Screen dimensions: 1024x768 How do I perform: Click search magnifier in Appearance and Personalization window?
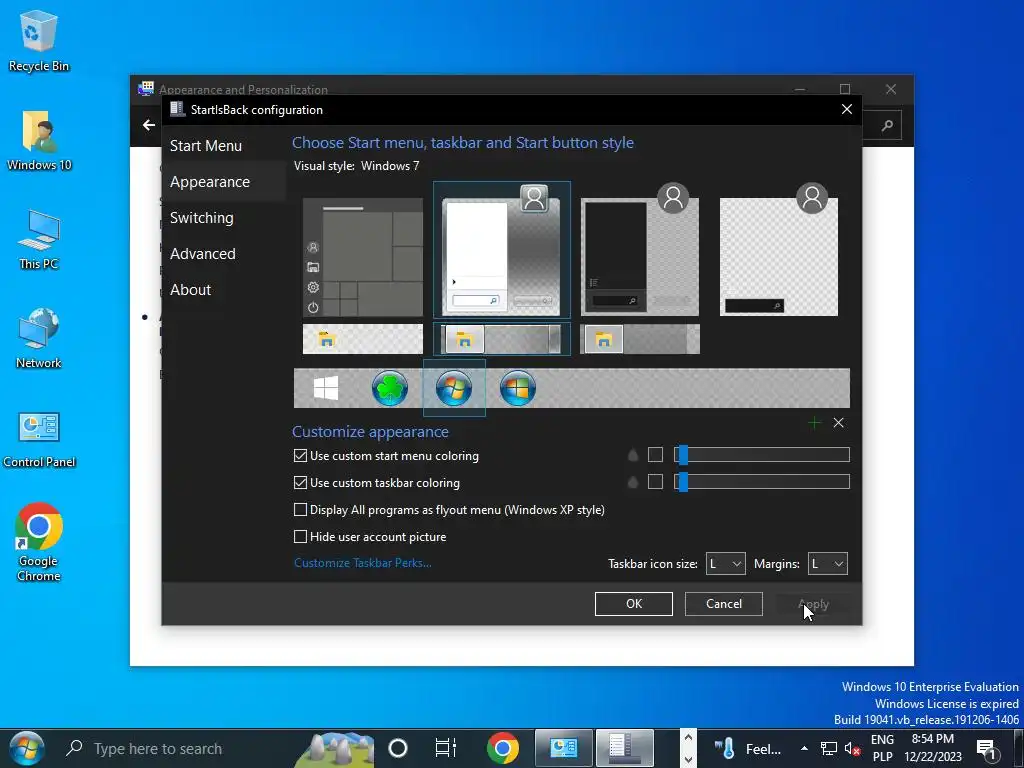click(x=887, y=125)
